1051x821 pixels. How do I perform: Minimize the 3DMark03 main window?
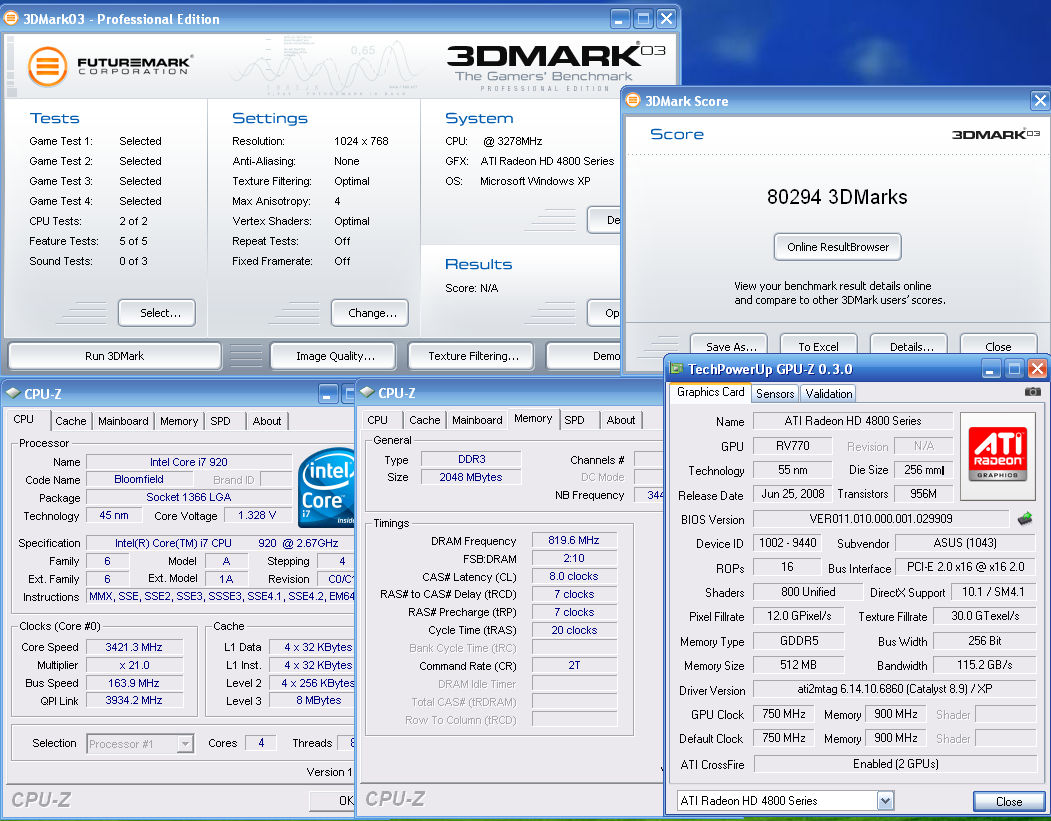click(x=620, y=19)
